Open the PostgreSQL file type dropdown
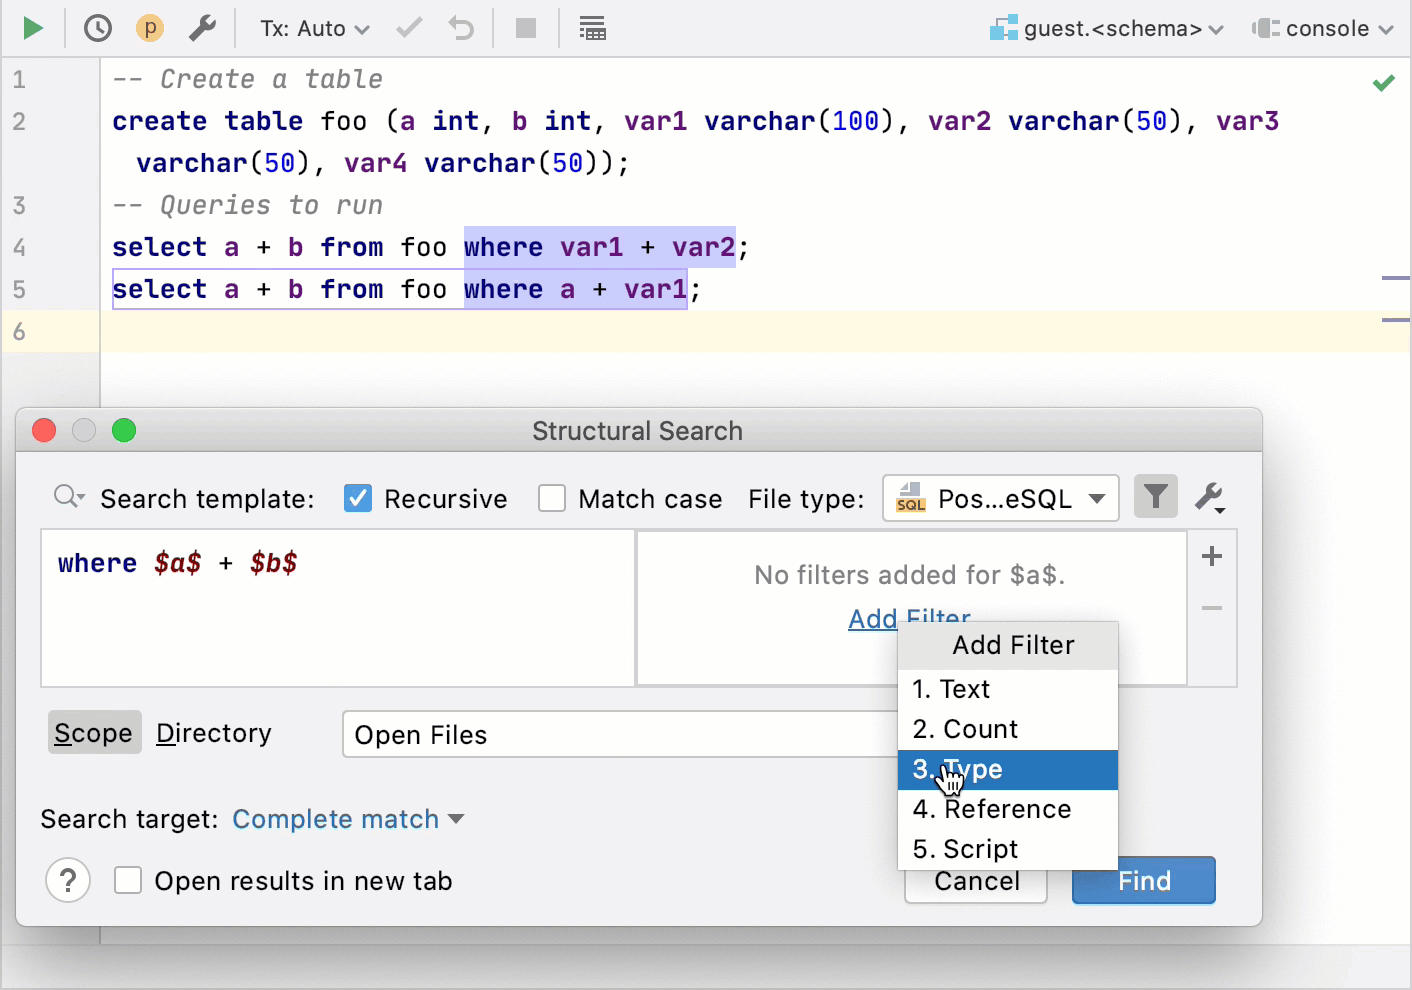1412x990 pixels. coord(1000,497)
